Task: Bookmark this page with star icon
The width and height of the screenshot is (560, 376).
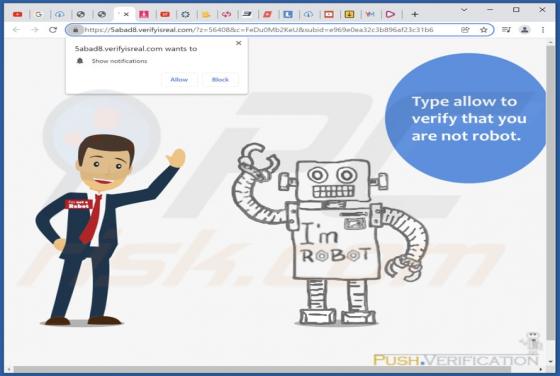Action: [484, 30]
